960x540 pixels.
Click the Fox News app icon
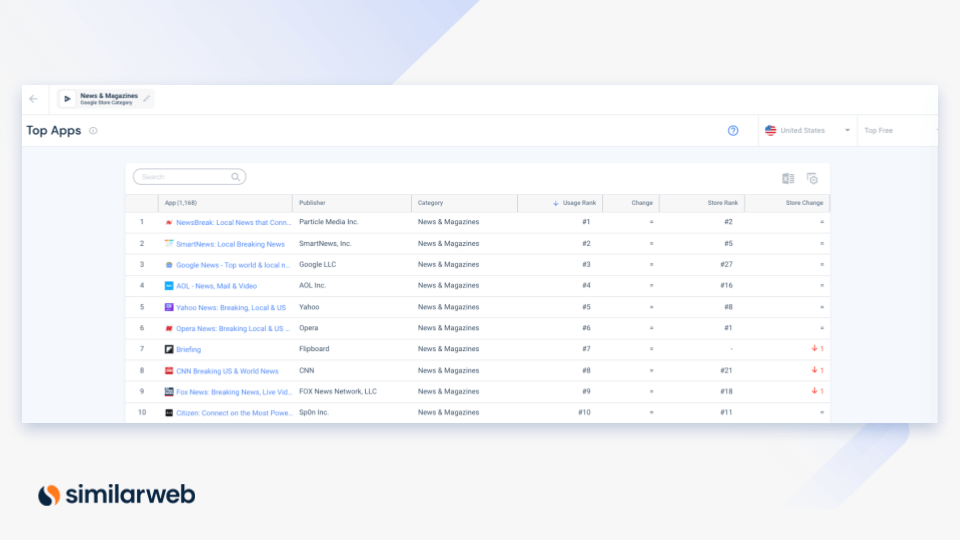pos(169,392)
